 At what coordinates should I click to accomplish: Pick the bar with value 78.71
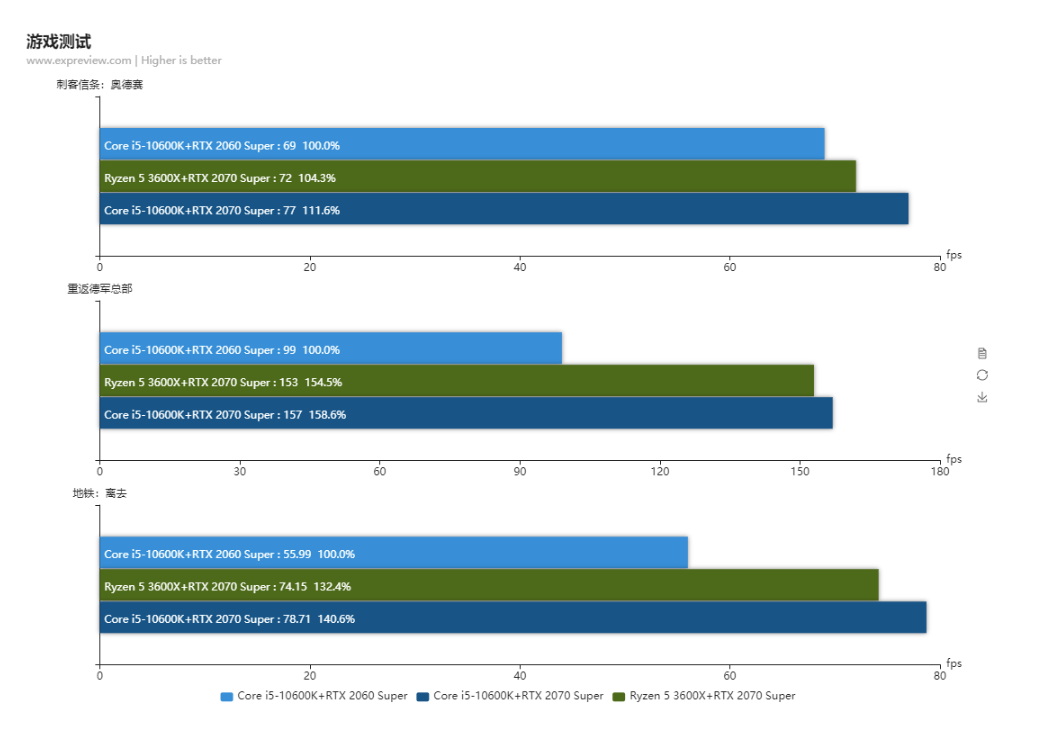[x=513, y=618]
